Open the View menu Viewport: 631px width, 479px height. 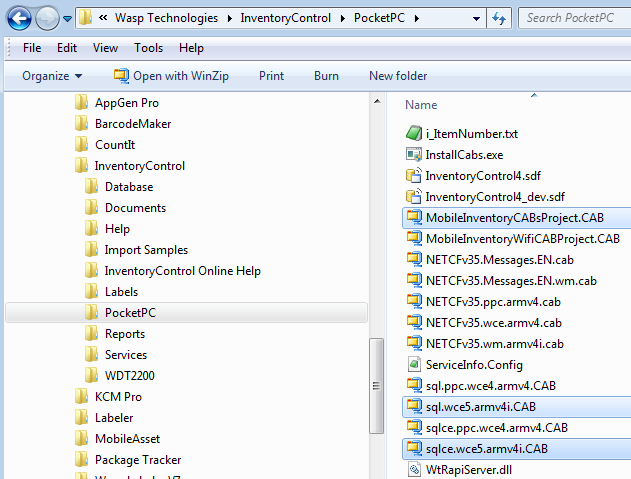(105, 48)
